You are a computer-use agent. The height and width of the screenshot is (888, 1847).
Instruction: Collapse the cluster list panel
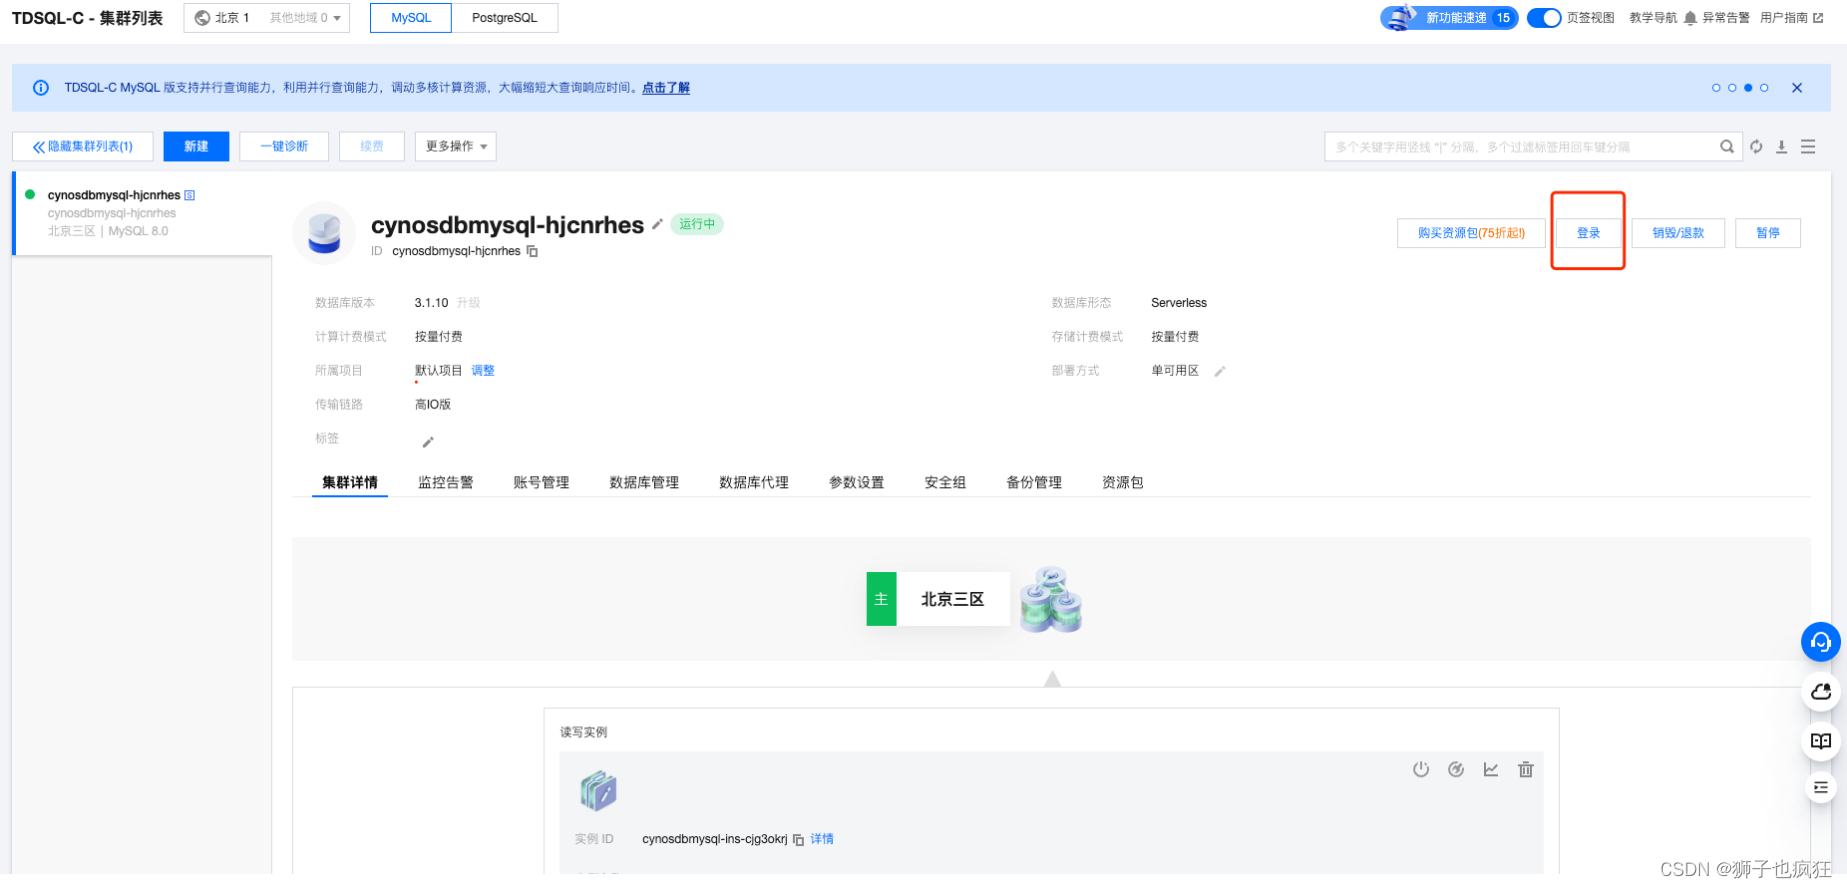tap(83, 146)
